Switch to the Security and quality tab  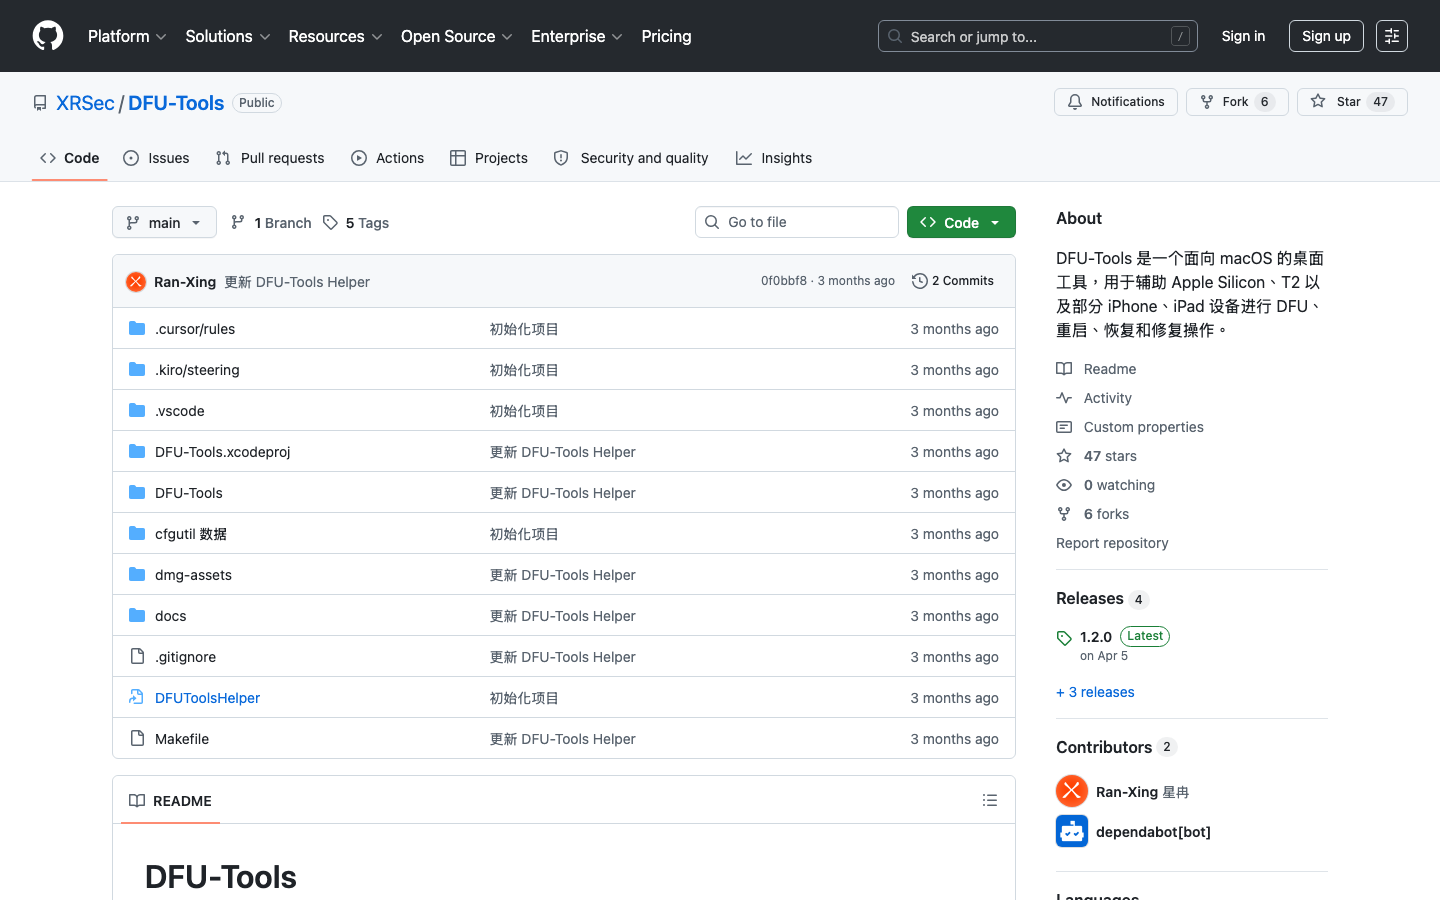[631, 158]
